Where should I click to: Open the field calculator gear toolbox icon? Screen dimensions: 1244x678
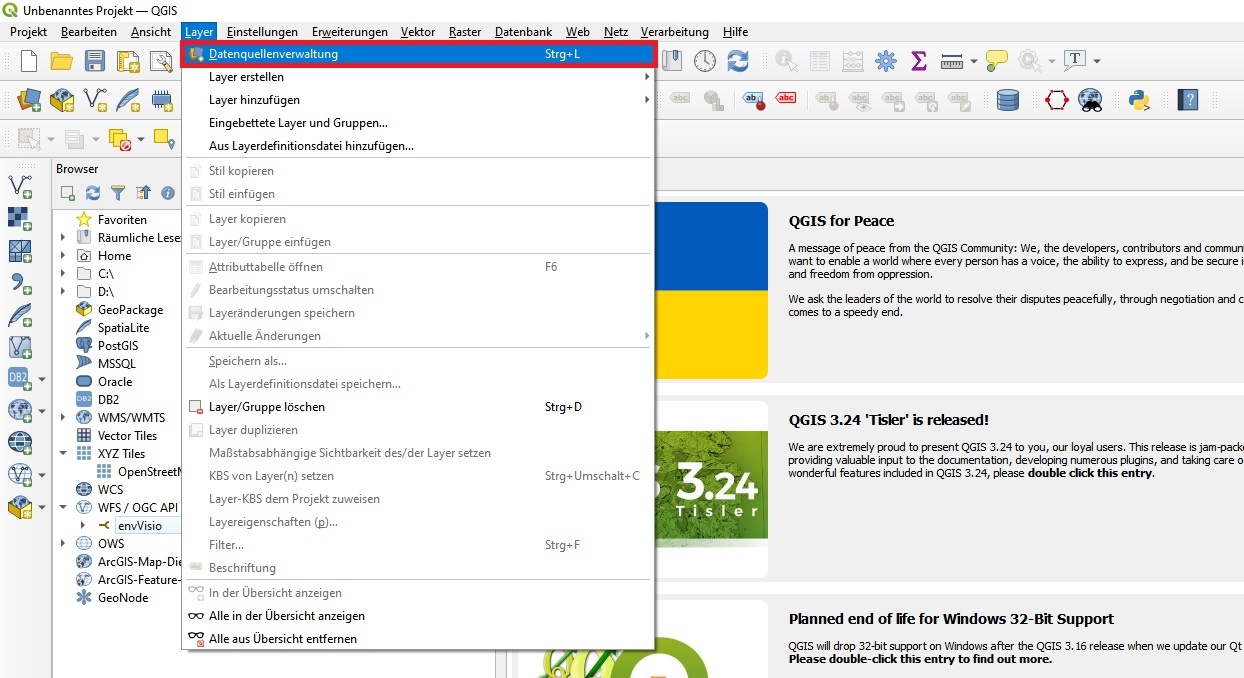click(x=885, y=61)
